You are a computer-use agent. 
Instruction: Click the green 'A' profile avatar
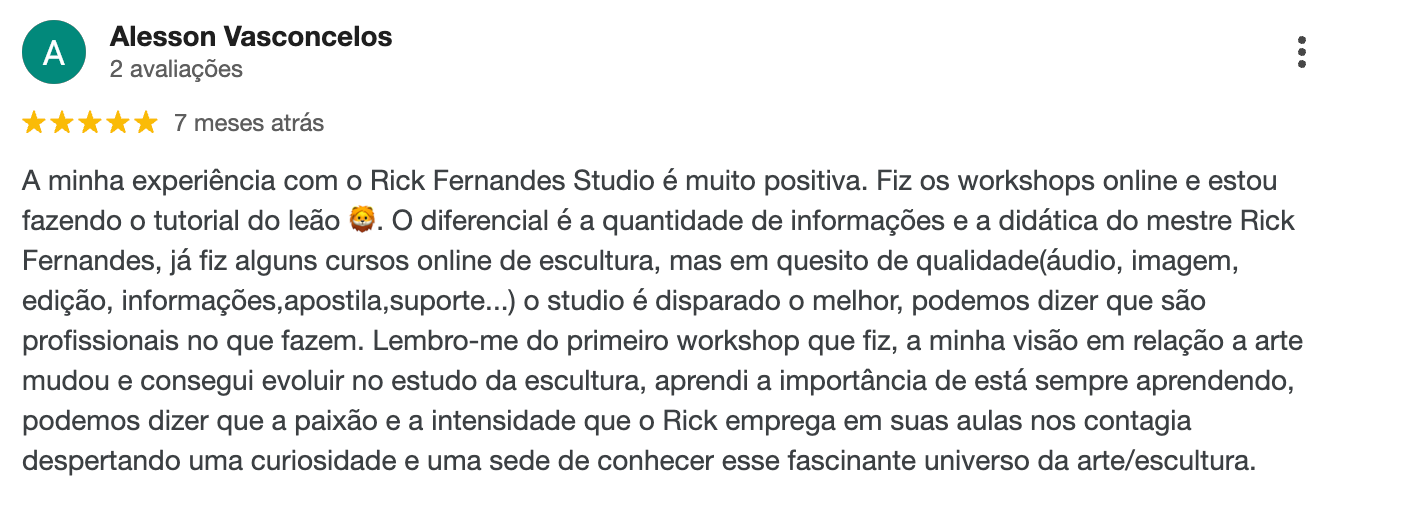point(53,53)
